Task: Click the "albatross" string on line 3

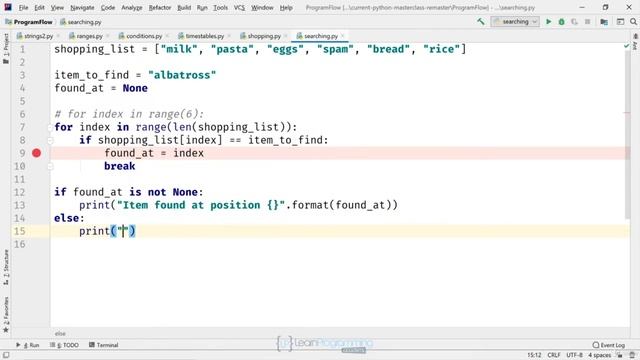Action: click(x=182, y=75)
